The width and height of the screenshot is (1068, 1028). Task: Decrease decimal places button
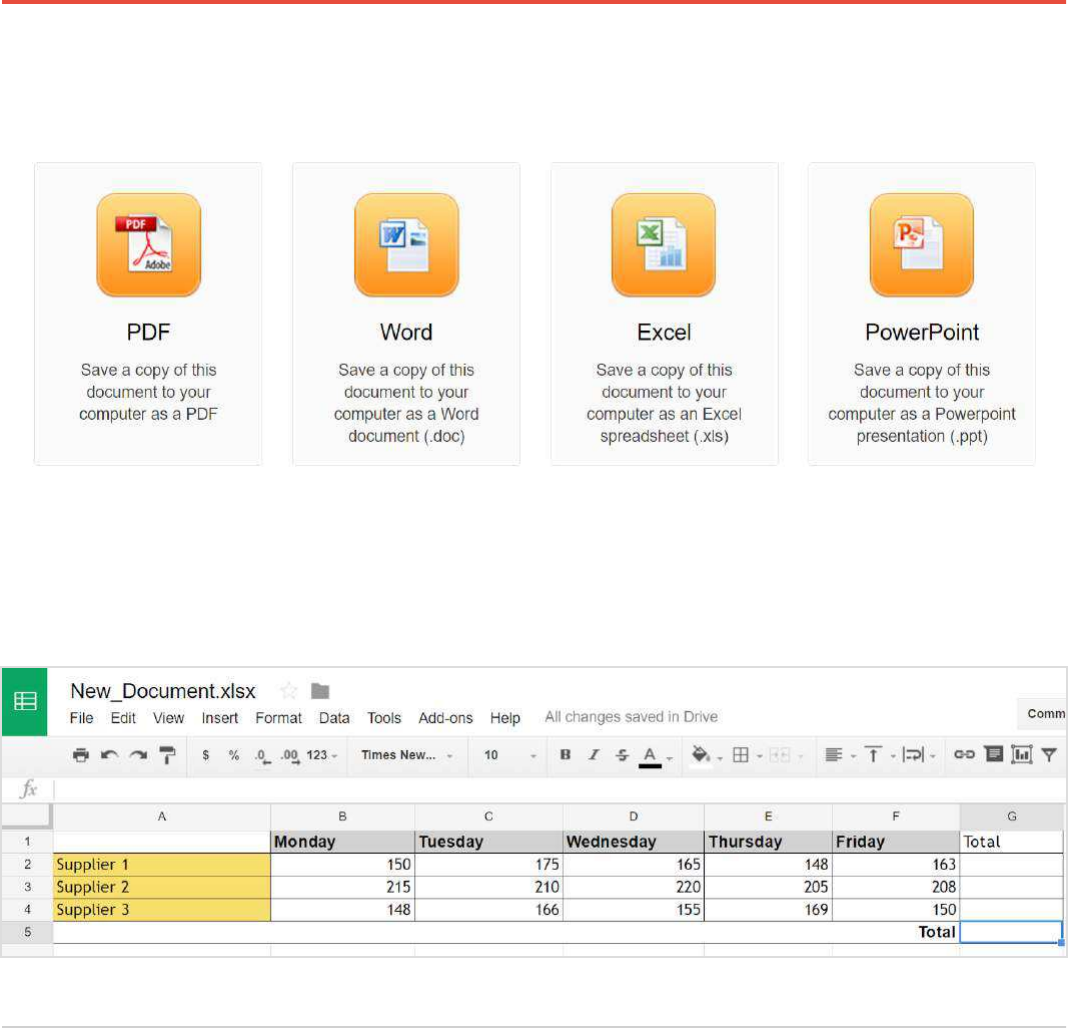pyautogui.click(x=262, y=756)
